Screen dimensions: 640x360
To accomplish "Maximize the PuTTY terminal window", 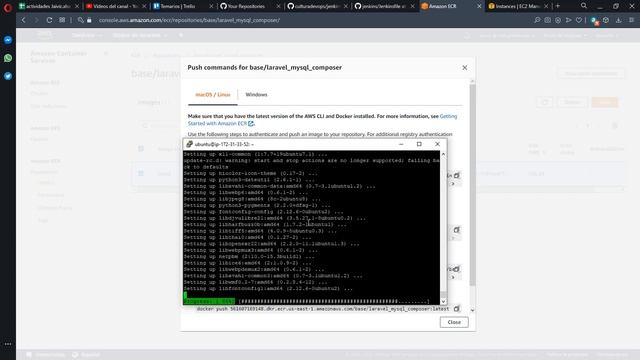I will tap(419, 144).
